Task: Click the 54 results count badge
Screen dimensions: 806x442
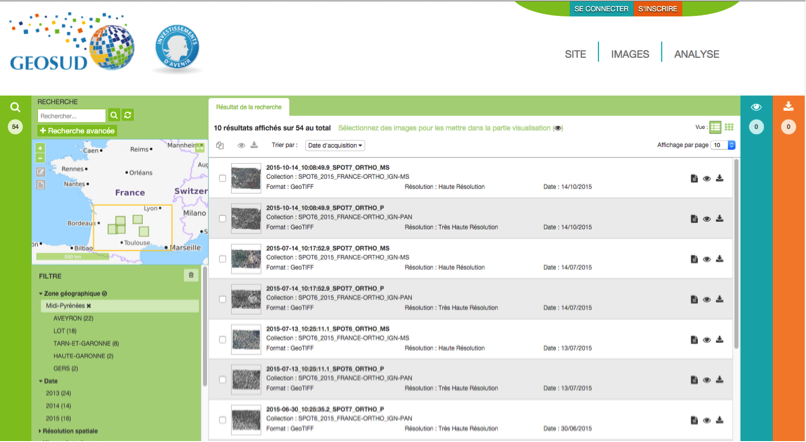Action: 15,126
